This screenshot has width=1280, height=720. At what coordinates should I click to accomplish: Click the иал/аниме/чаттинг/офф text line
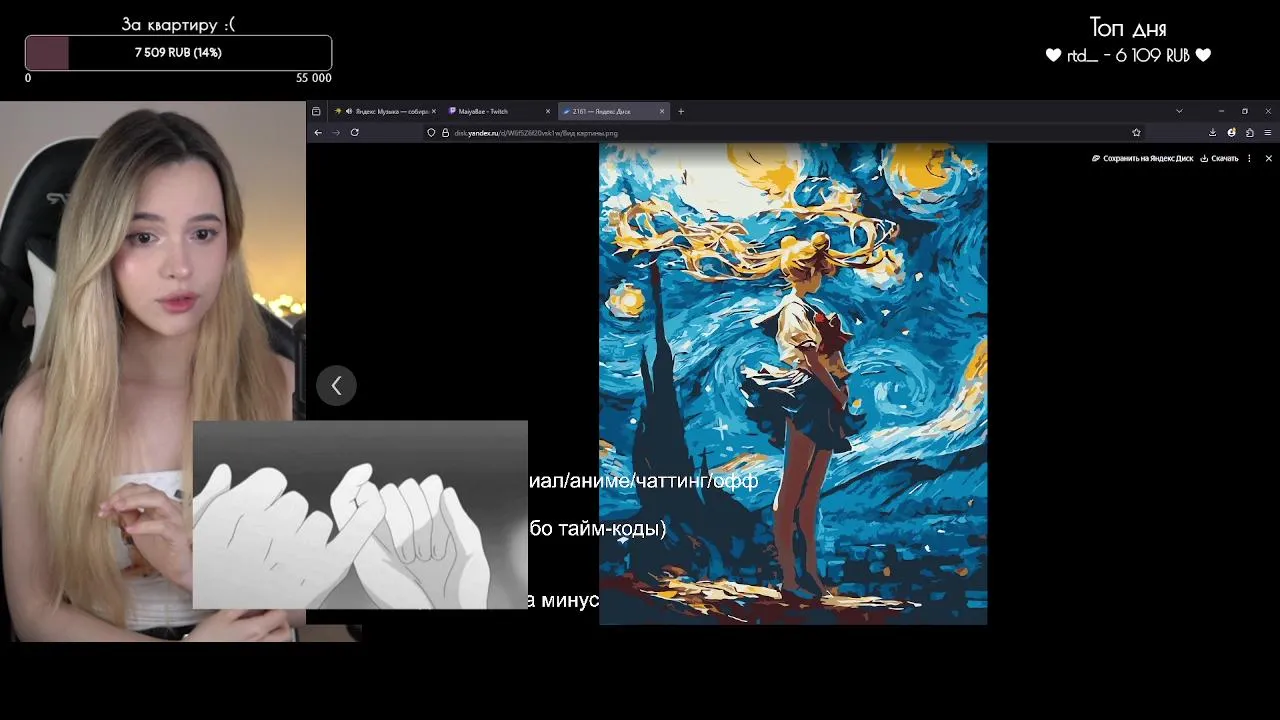coord(643,481)
